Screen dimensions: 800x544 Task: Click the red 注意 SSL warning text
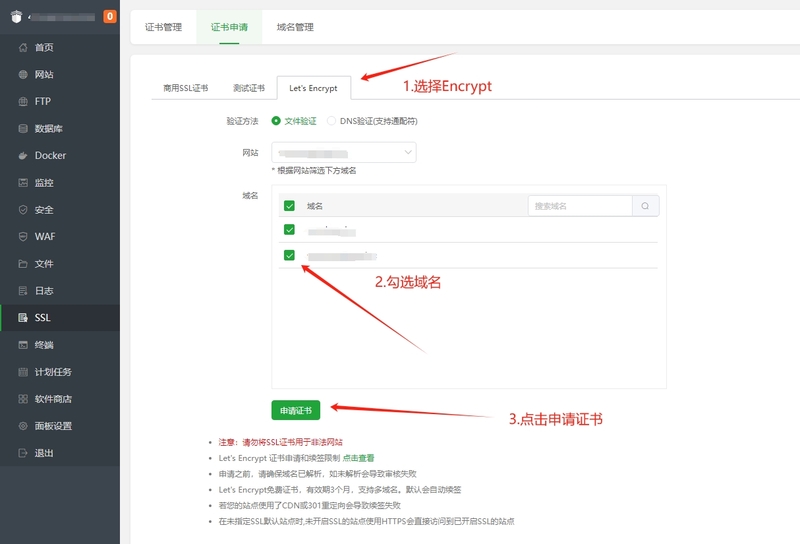(x=281, y=442)
